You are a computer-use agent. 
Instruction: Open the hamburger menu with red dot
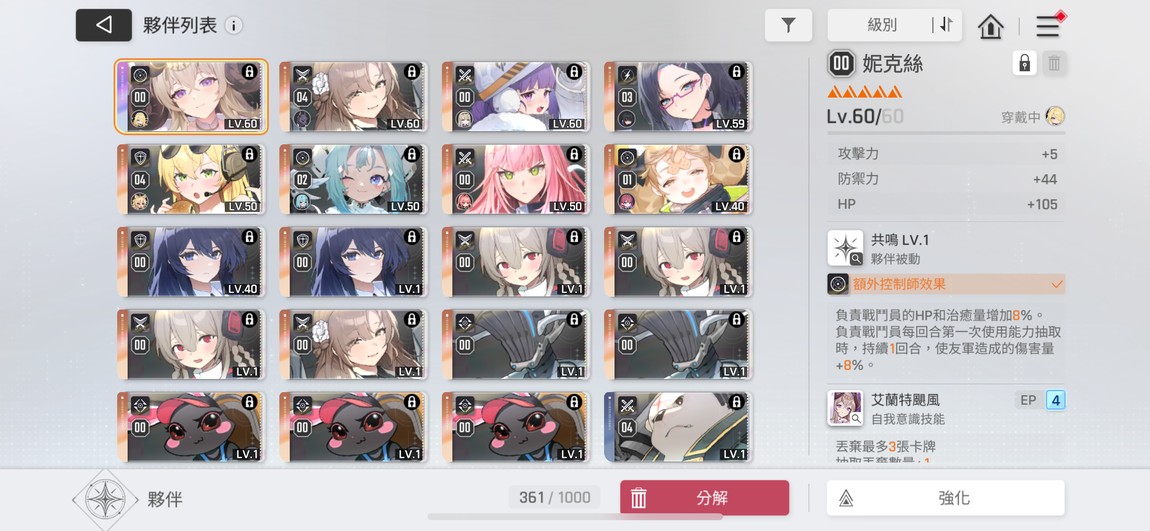pos(1048,26)
